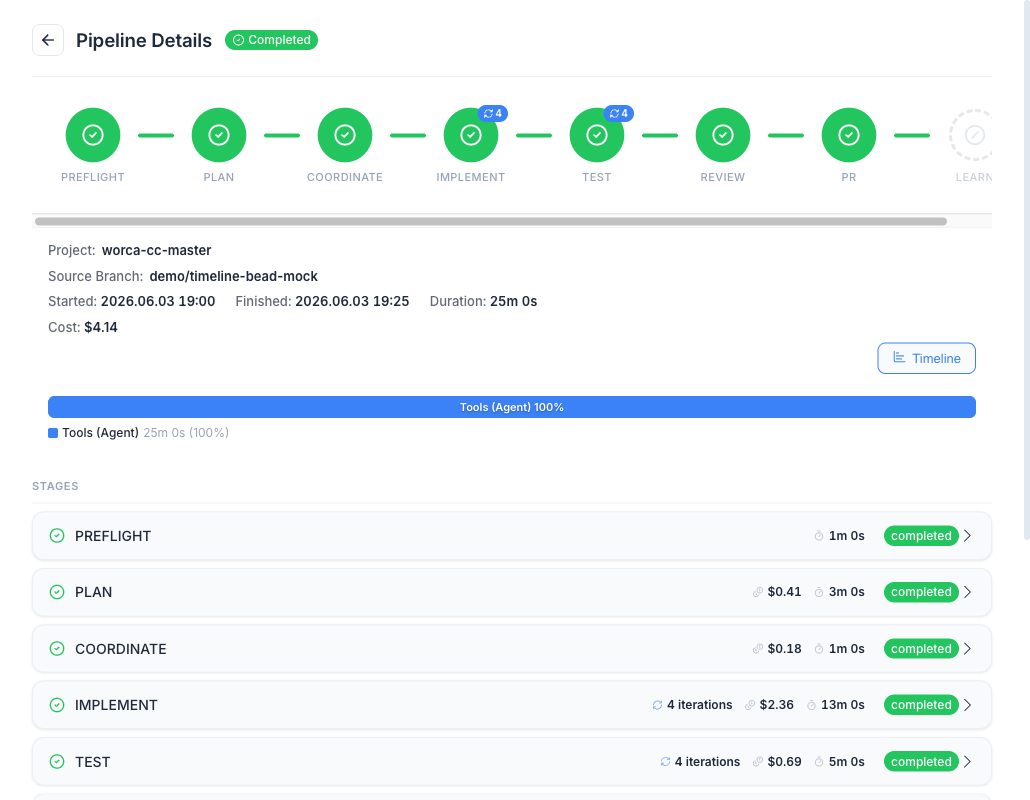The height and width of the screenshot is (800, 1030).
Task: Click the pending LEARN stage circle
Action: (x=974, y=135)
